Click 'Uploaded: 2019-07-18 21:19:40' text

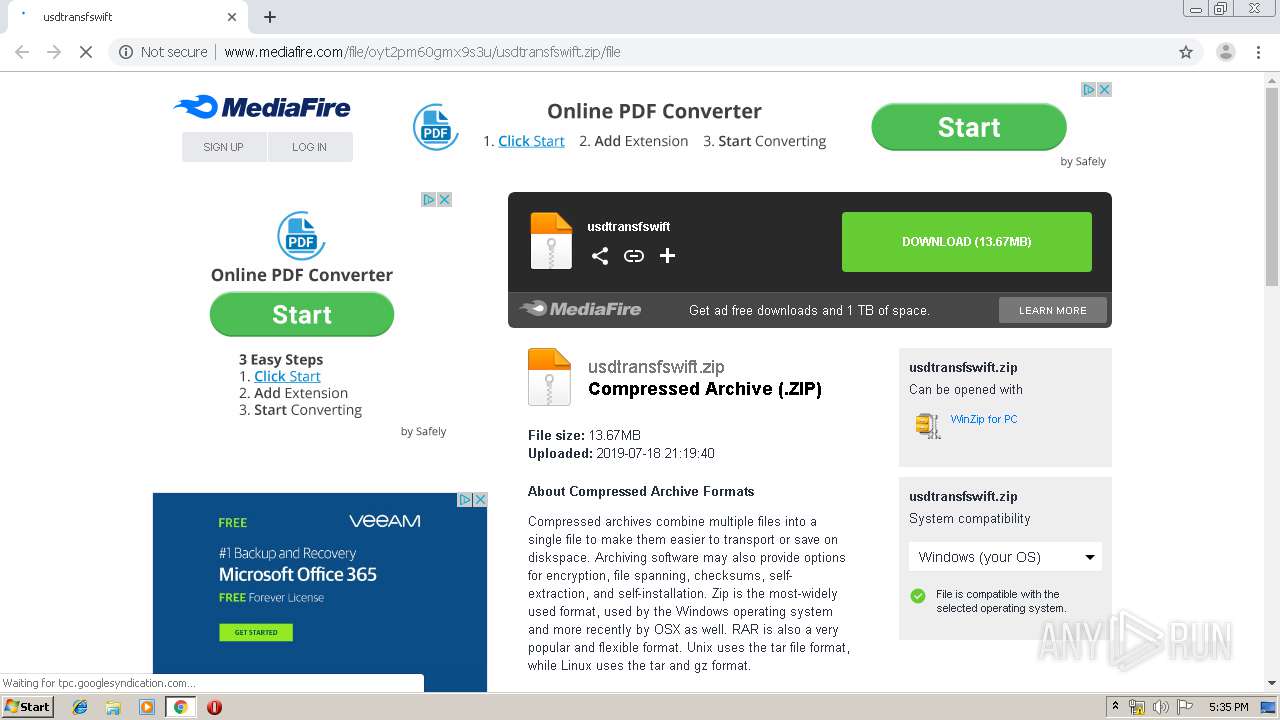point(621,453)
